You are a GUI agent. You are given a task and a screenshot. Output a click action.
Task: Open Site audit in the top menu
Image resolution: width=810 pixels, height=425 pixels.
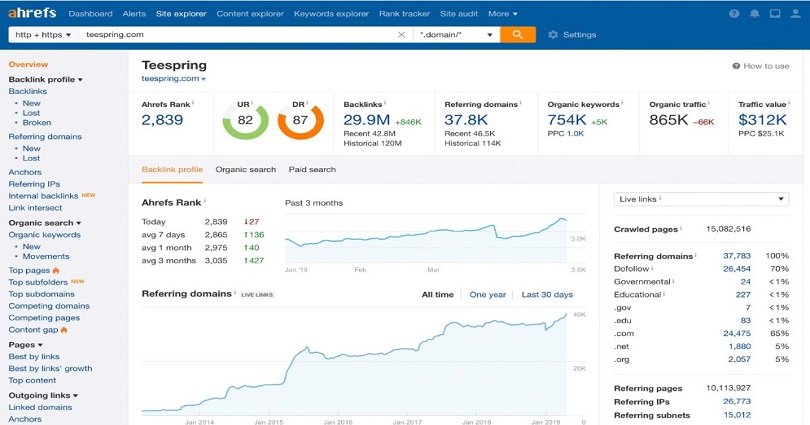point(459,14)
